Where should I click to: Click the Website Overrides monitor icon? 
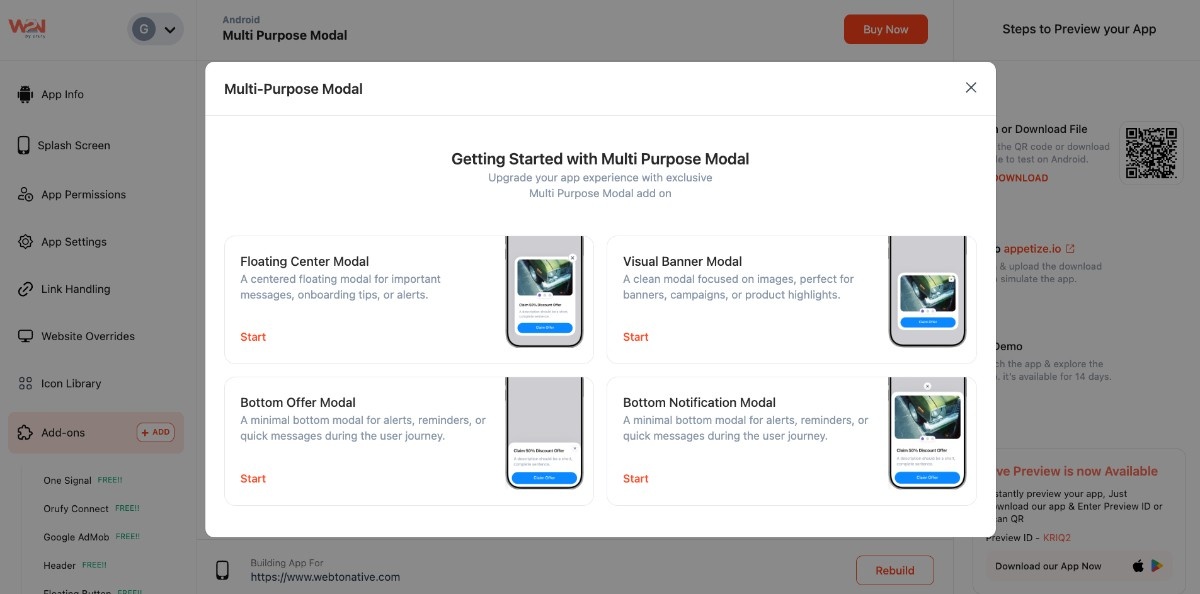coord(25,336)
